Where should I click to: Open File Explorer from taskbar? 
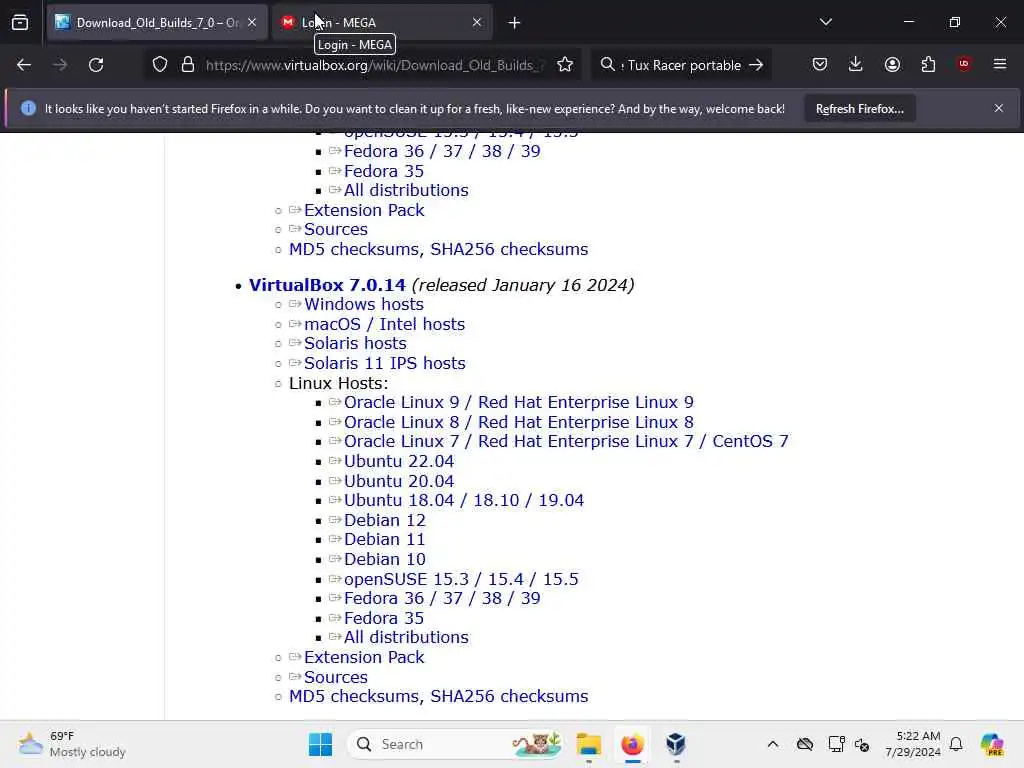(588, 744)
